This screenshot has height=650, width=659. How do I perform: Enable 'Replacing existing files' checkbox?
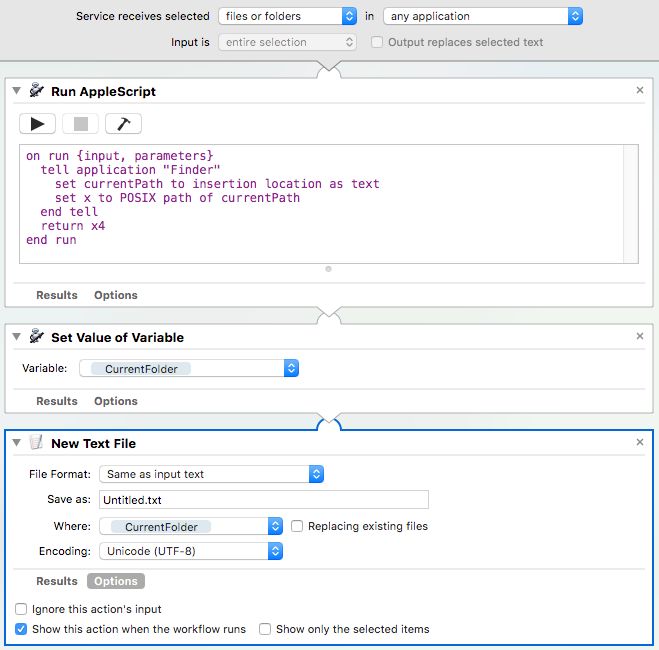pos(297,526)
